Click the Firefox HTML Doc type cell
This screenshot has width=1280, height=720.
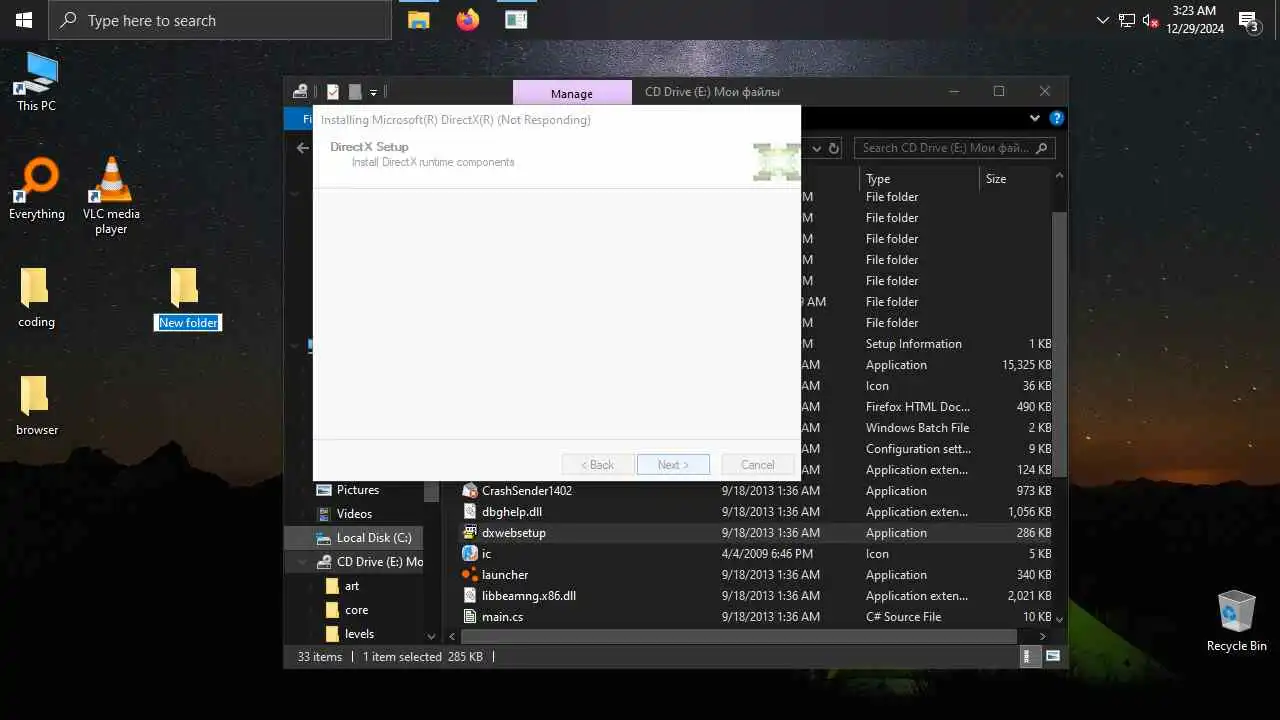918,407
